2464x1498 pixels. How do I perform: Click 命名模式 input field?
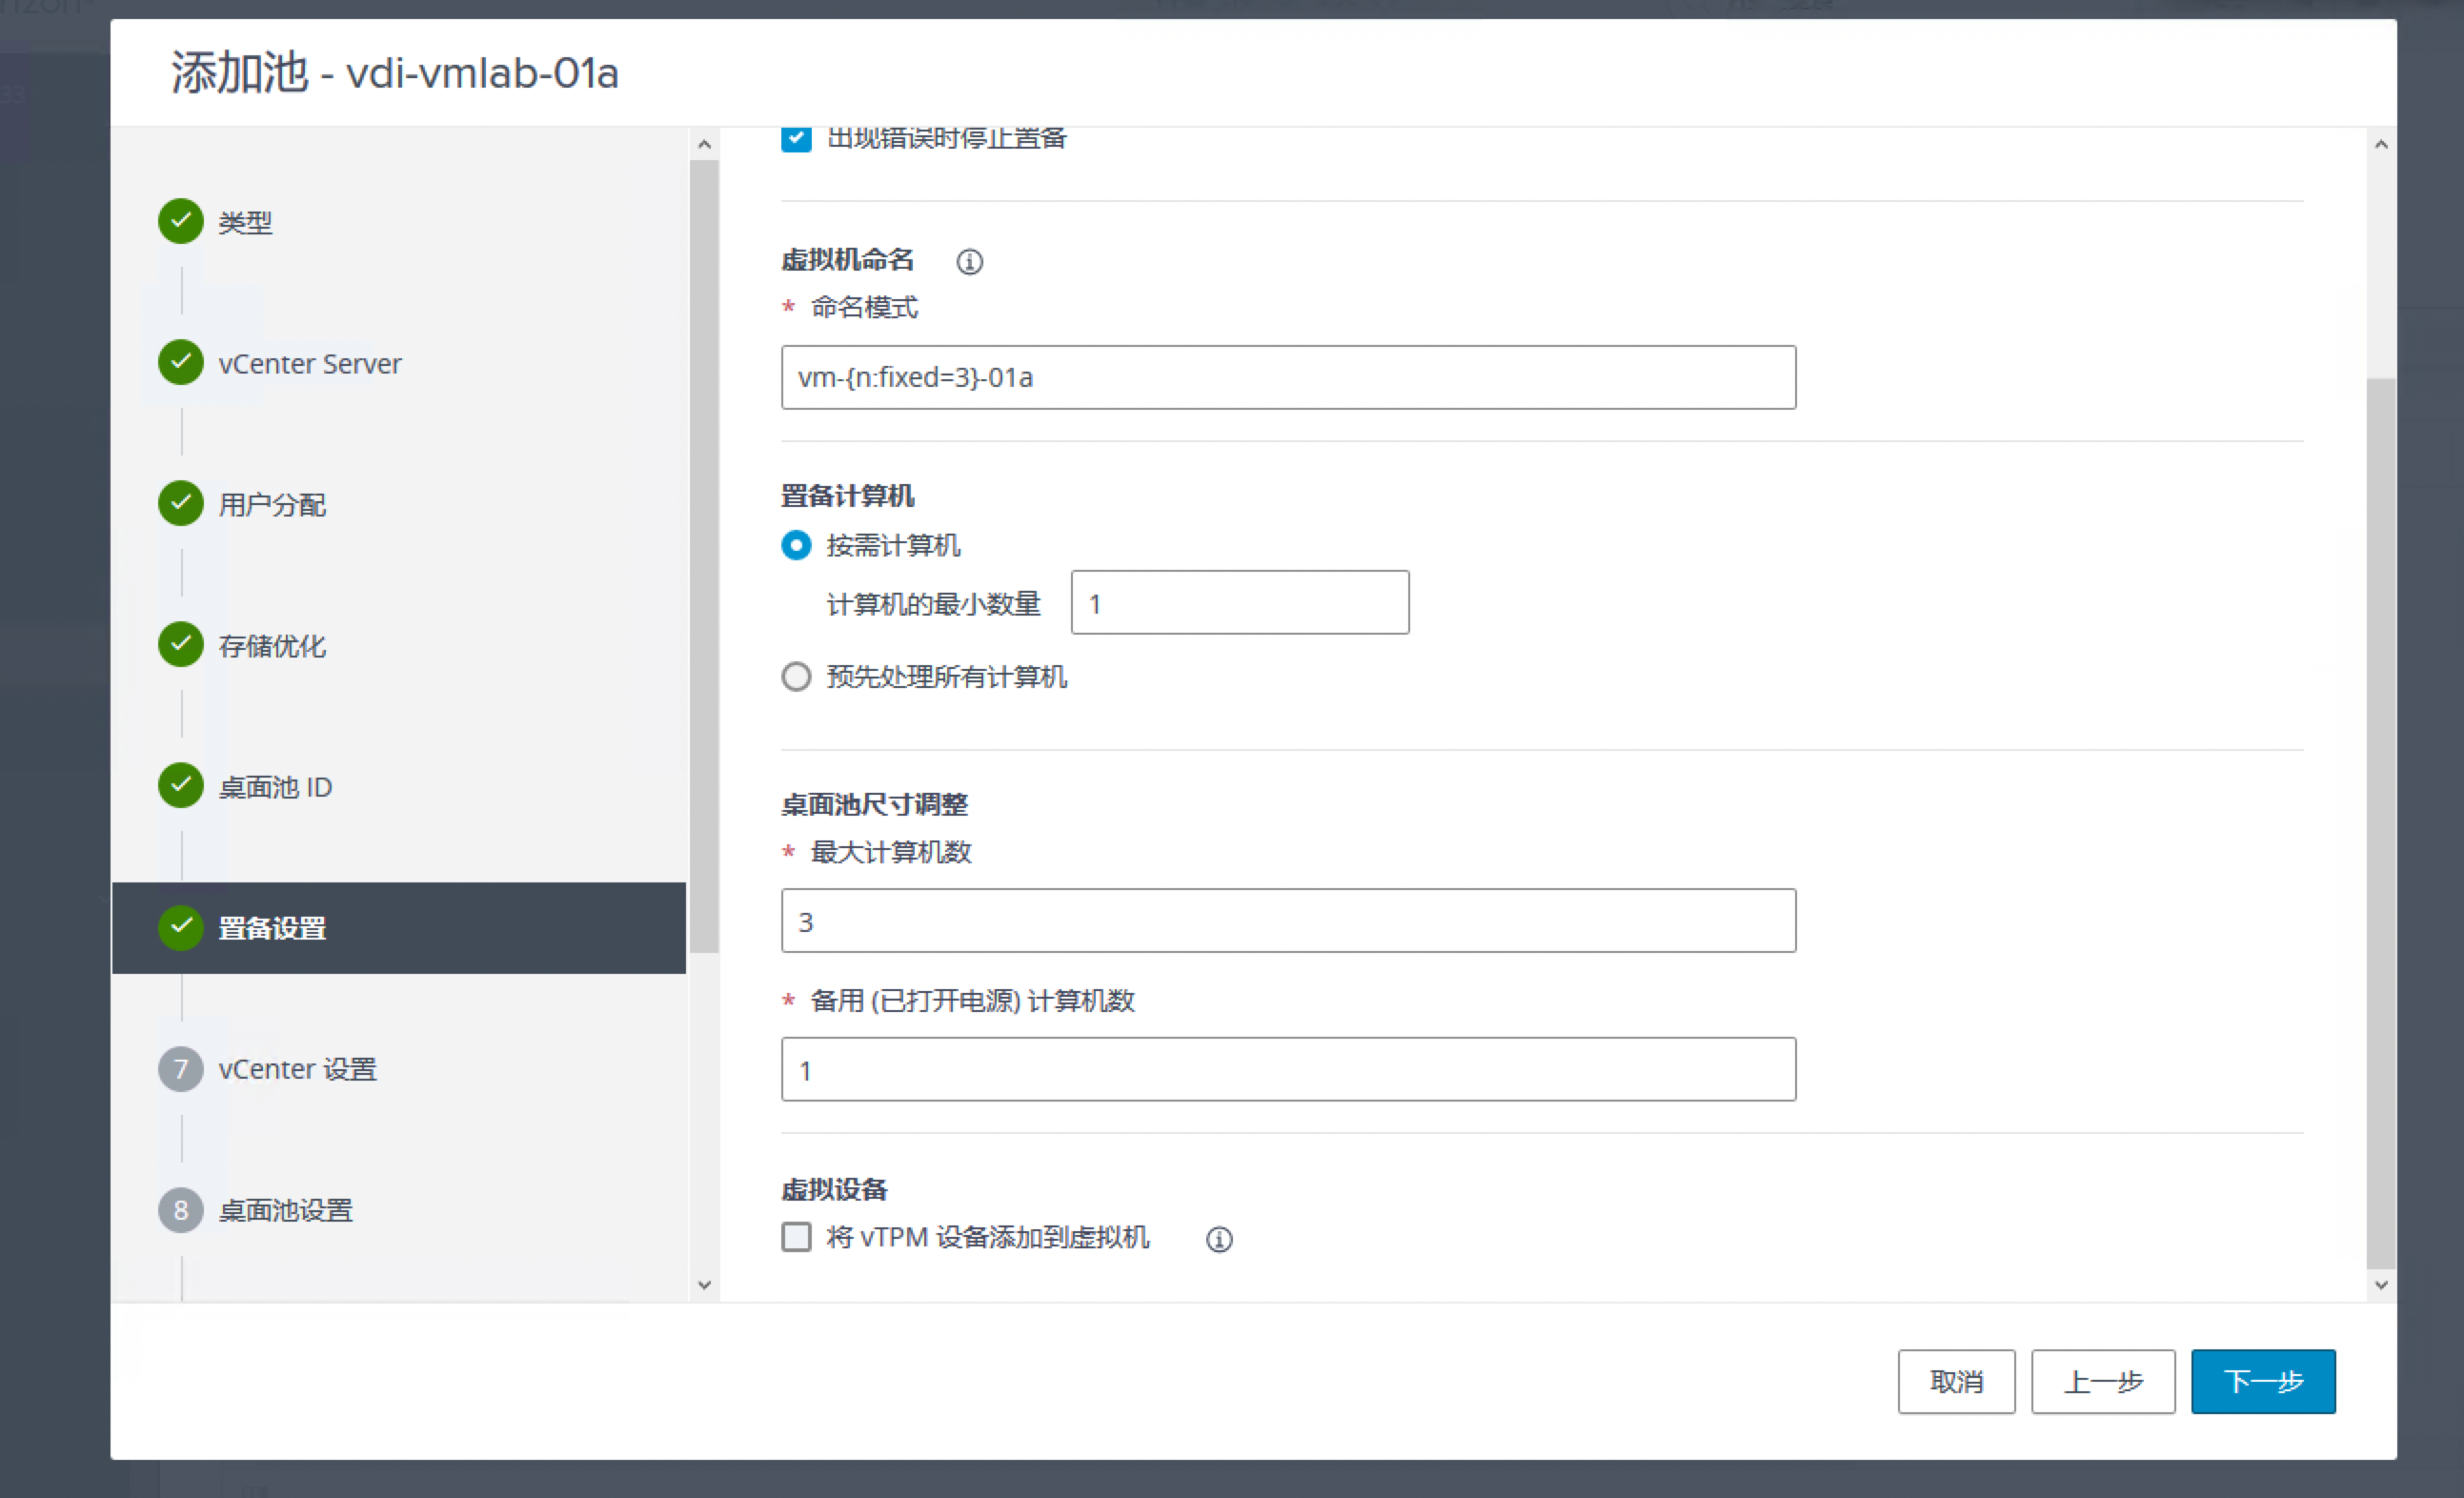pyautogui.click(x=1287, y=377)
